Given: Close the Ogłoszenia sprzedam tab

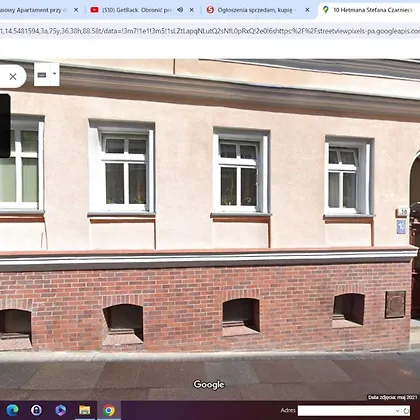Looking at the screenshot, I should 307,10.
